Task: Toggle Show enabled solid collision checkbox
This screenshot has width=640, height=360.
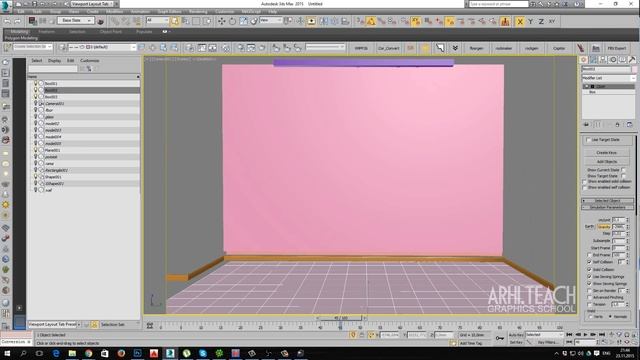Action: pyautogui.click(x=584, y=181)
